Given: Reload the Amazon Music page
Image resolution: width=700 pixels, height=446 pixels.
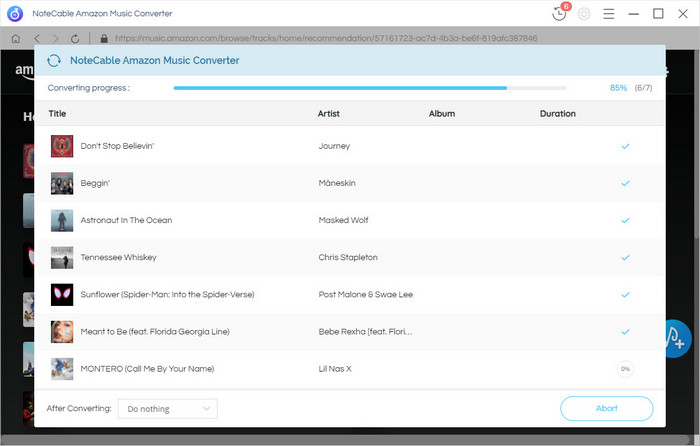Looking at the screenshot, I should pos(75,39).
